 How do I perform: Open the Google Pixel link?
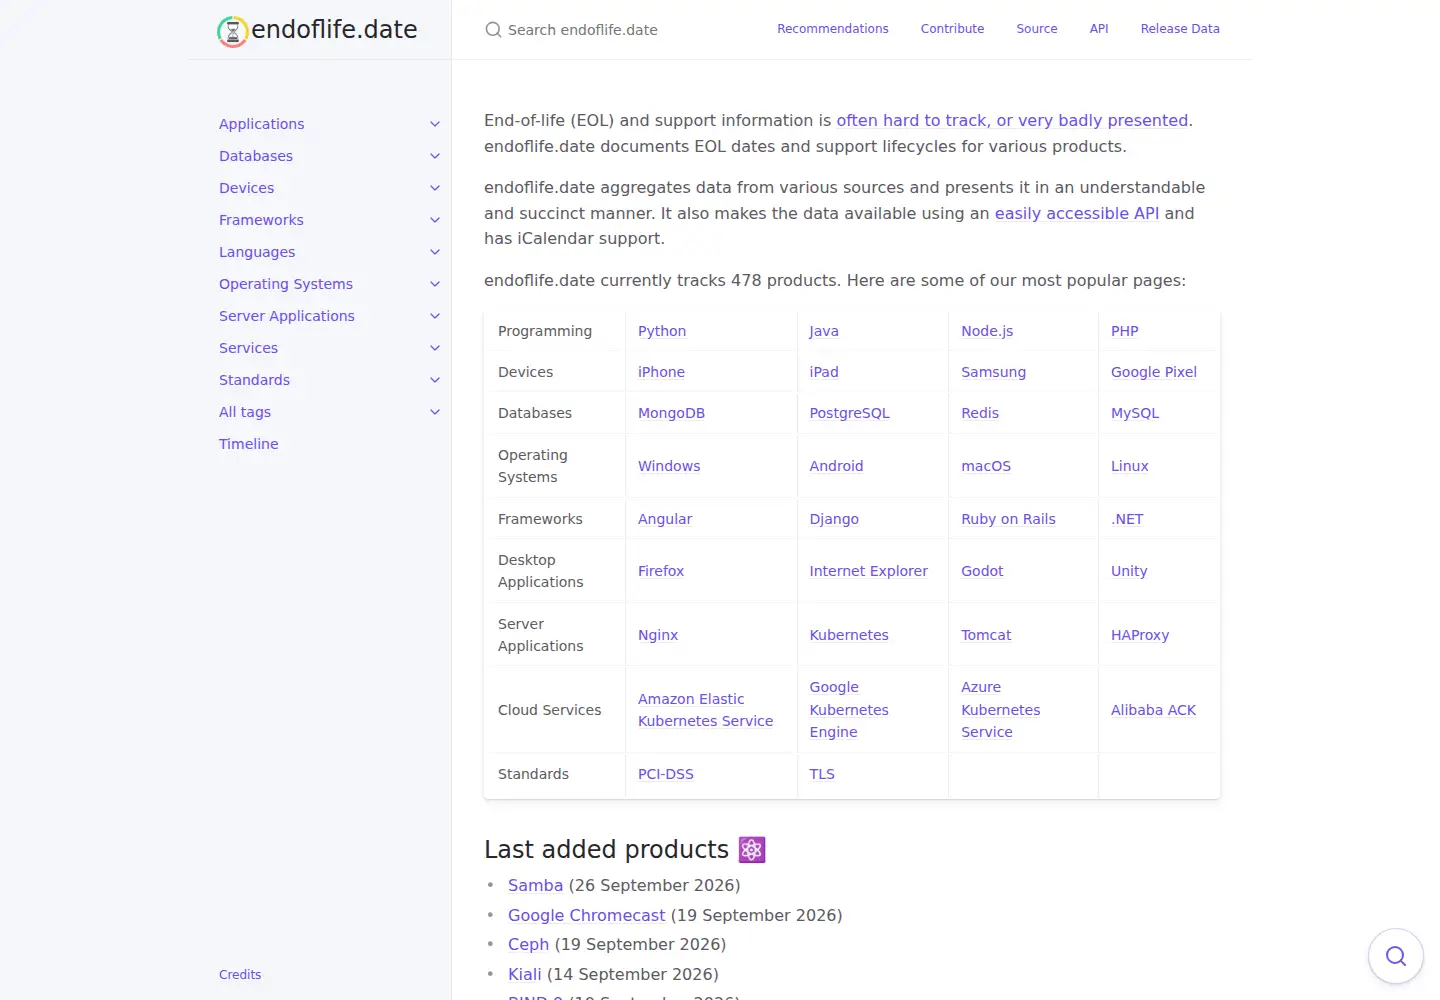click(1154, 372)
